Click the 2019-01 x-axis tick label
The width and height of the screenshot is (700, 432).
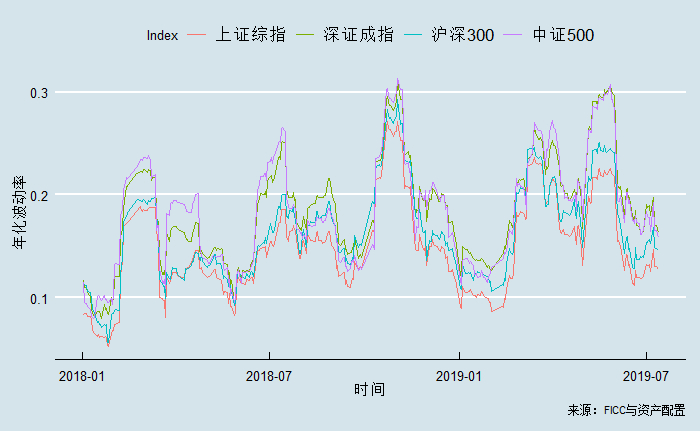[x=459, y=376]
